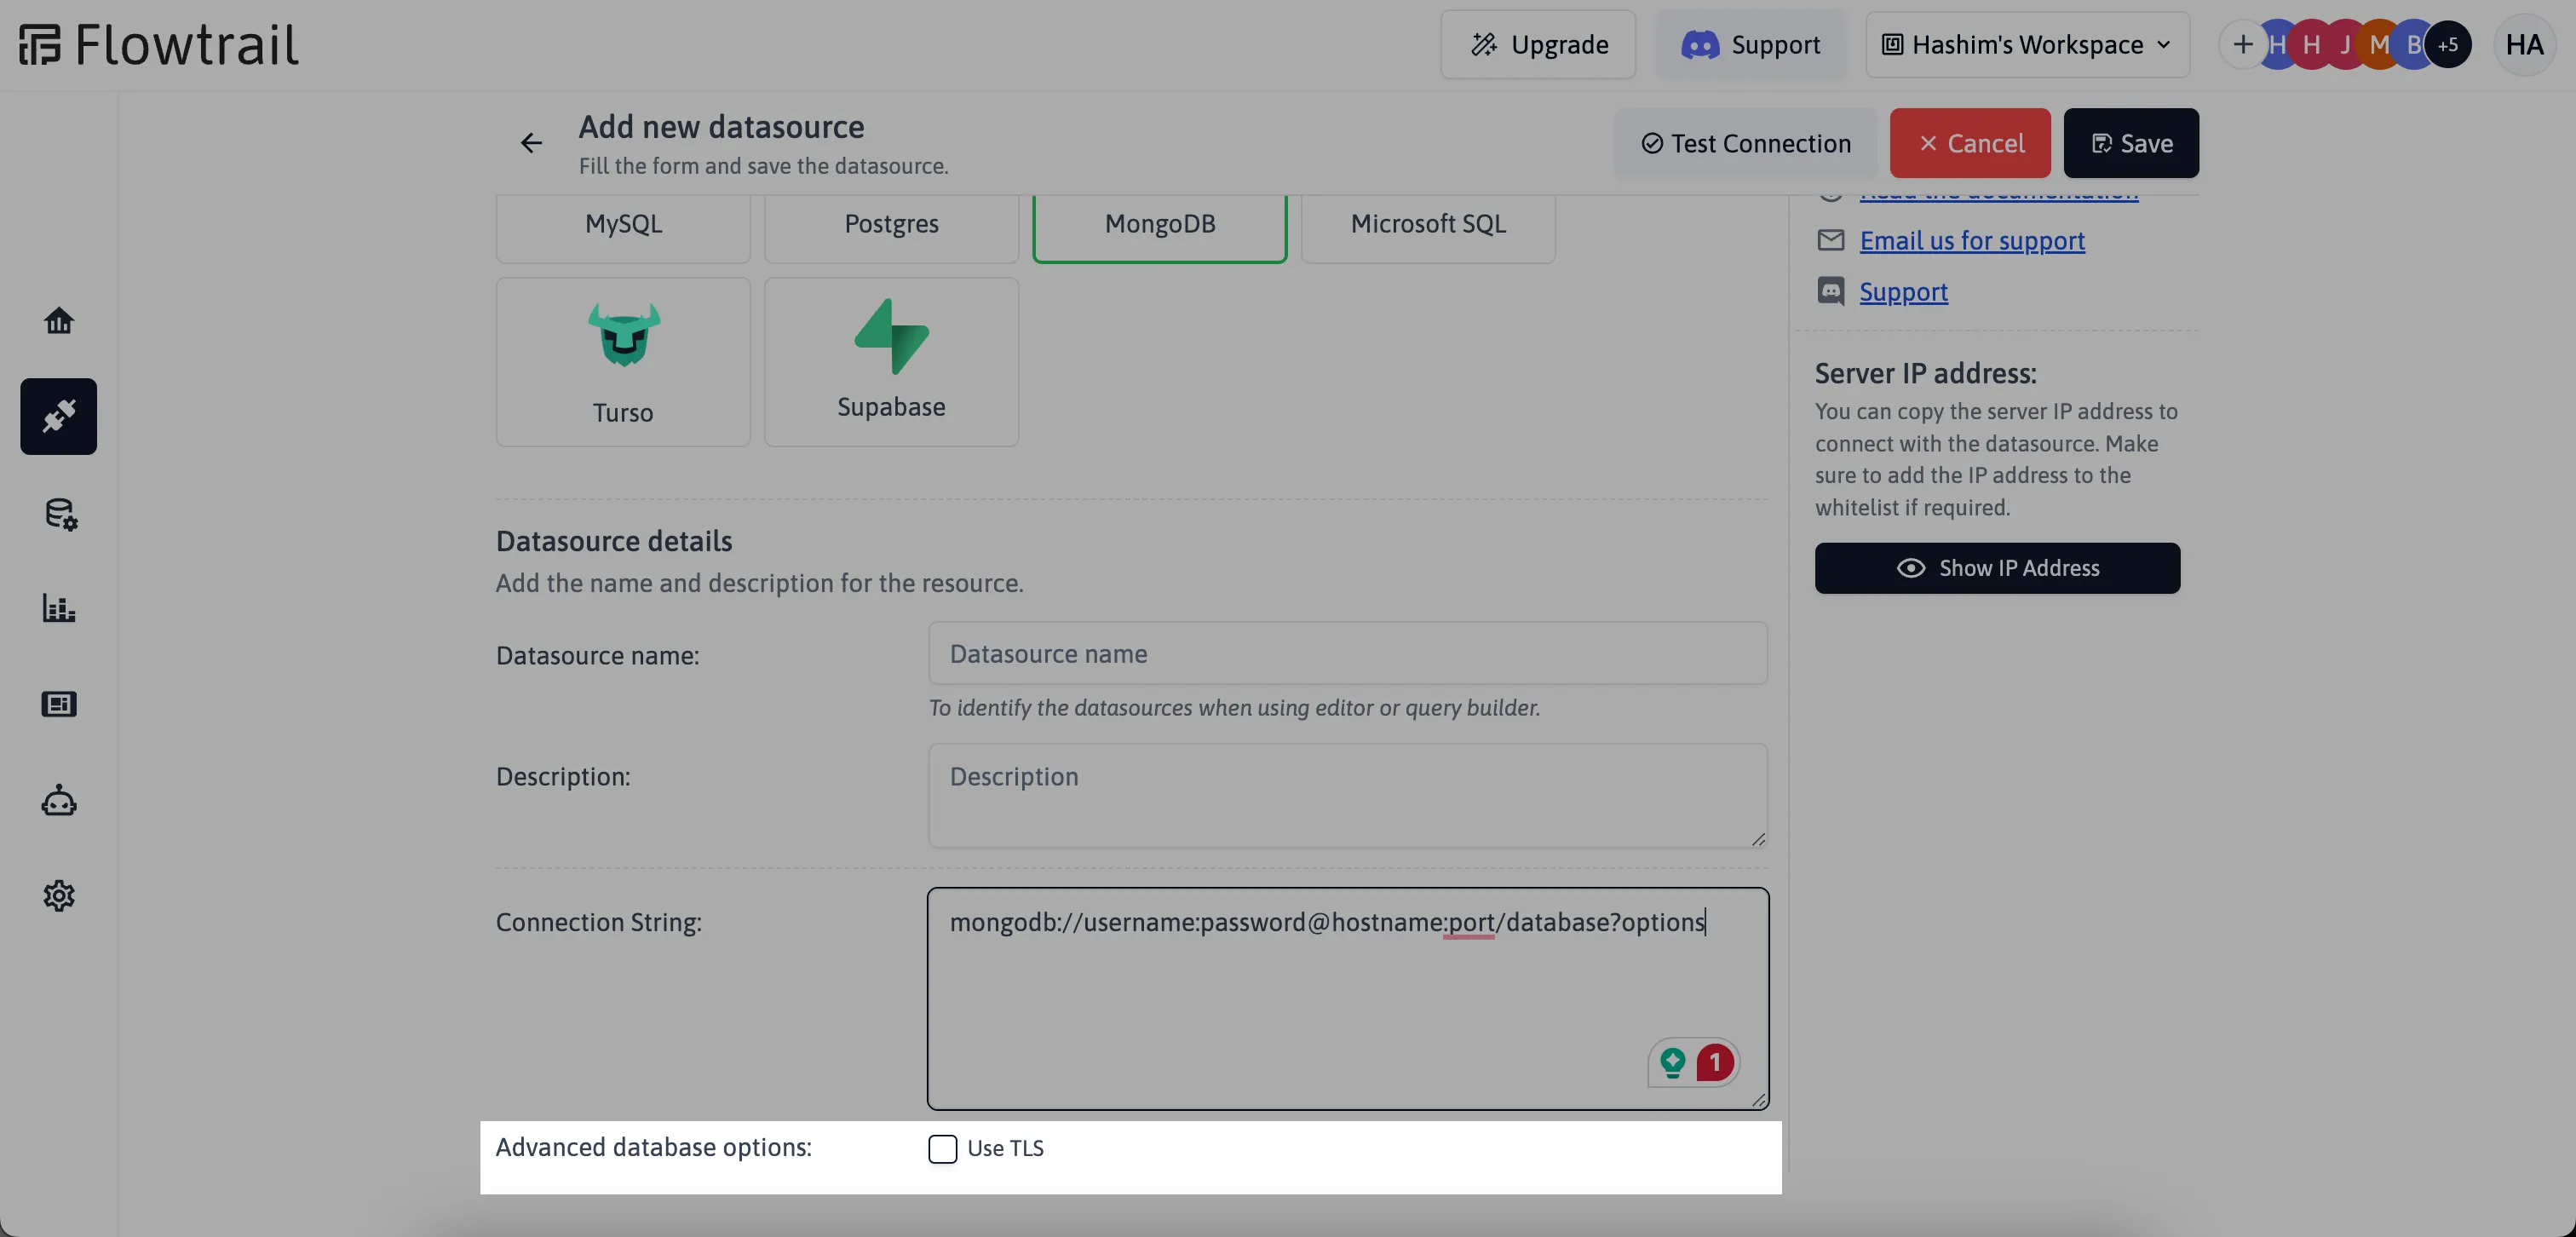2576x1237 pixels.
Task: Open the AI robot sidebar icon
Action: [59, 799]
